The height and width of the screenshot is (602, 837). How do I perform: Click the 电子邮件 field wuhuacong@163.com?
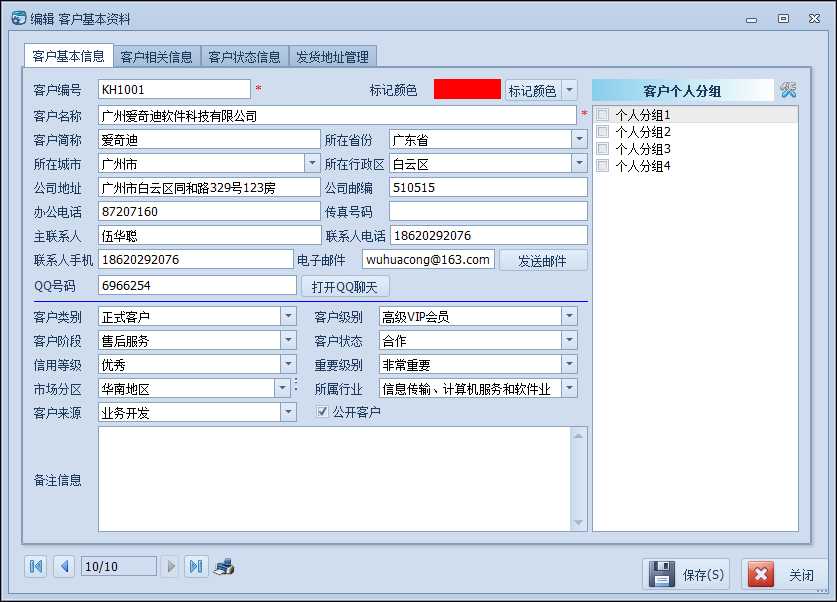click(429, 259)
